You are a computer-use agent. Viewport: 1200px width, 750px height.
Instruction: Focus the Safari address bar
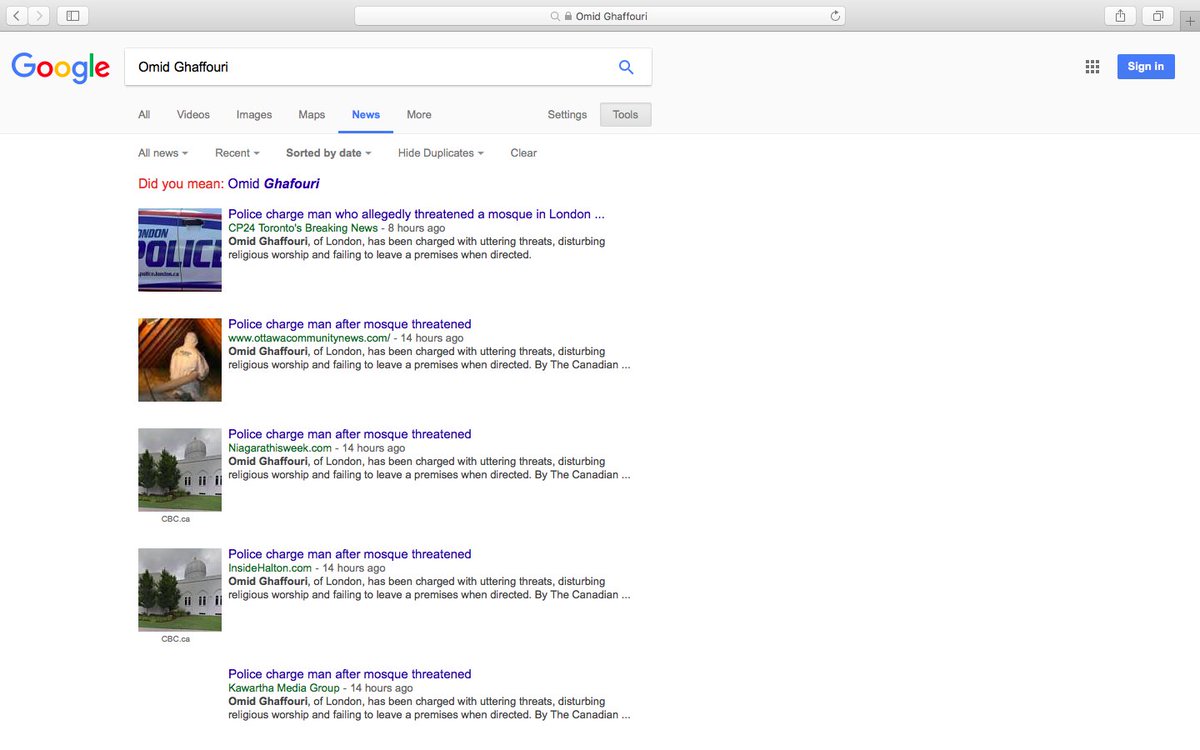[599, 16]
